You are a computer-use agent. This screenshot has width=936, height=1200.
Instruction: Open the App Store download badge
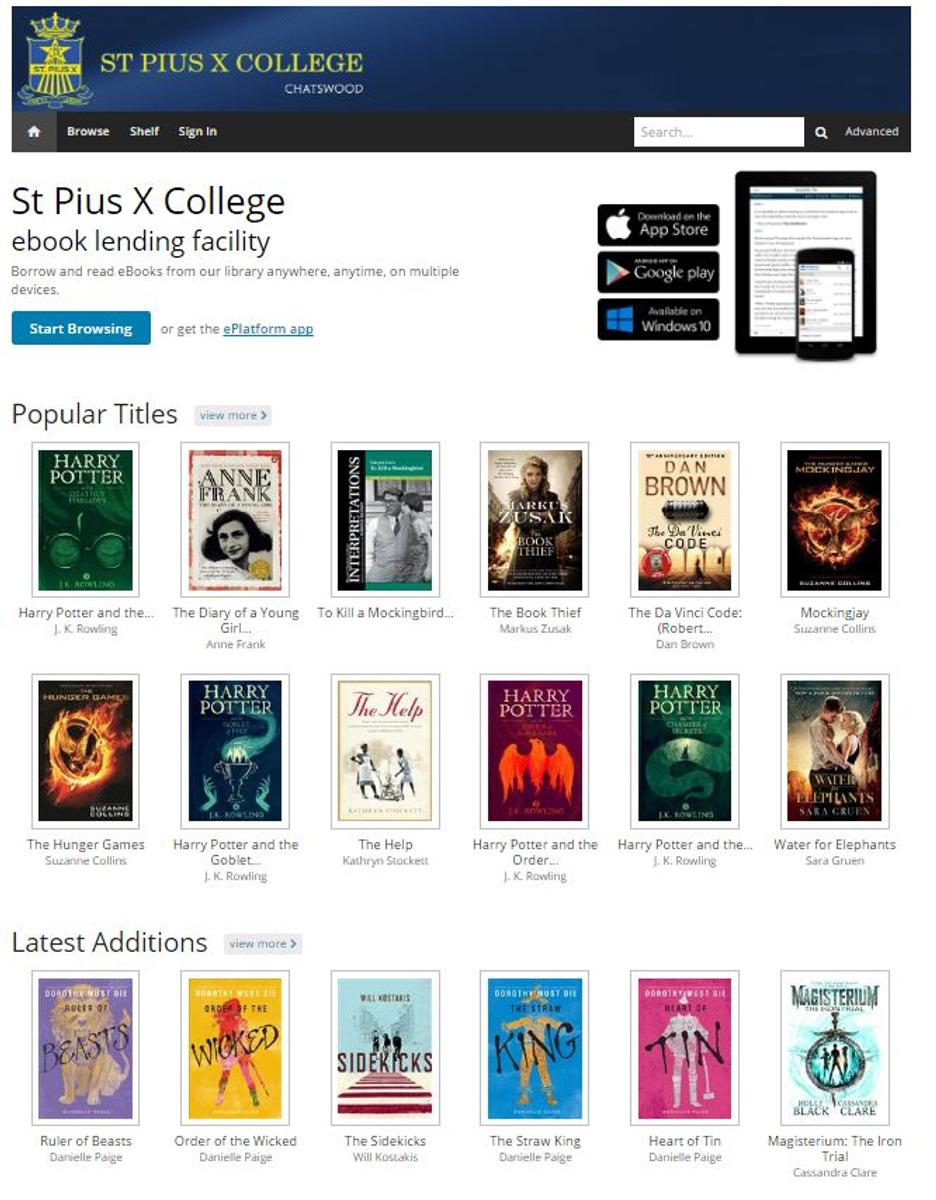coord(658,225)
